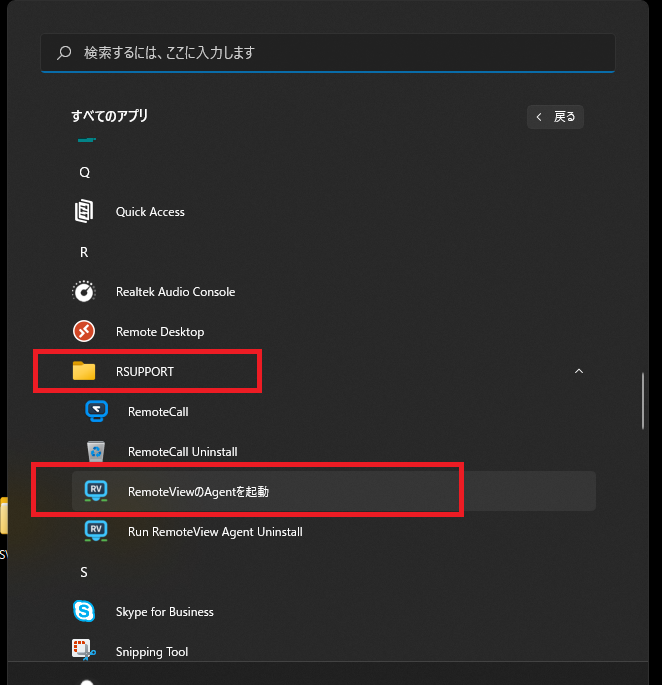Open the Snipping Tool label

click(152, 652)
